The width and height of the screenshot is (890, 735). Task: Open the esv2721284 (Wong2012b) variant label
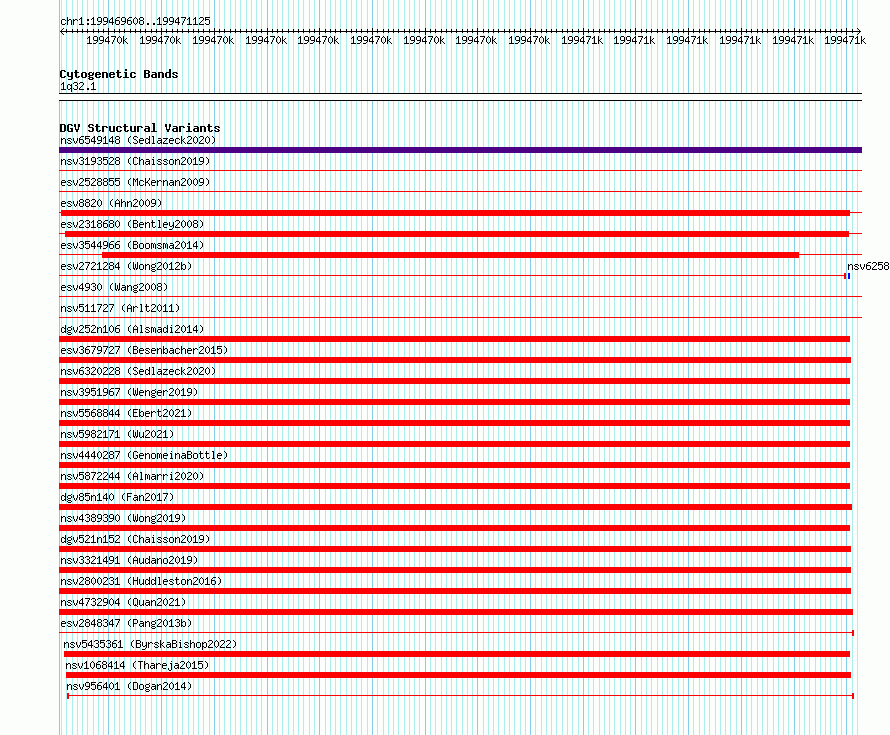tap(126, 266)
